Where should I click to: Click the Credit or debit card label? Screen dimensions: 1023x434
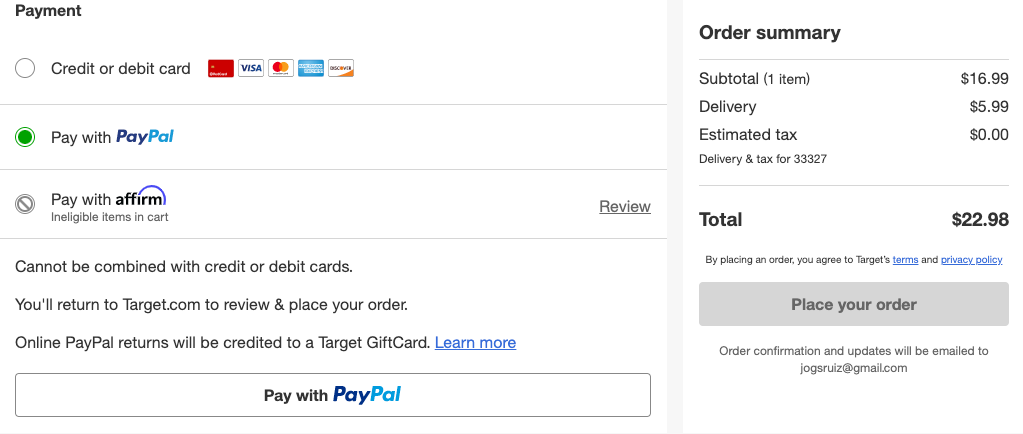click(121, 69)
